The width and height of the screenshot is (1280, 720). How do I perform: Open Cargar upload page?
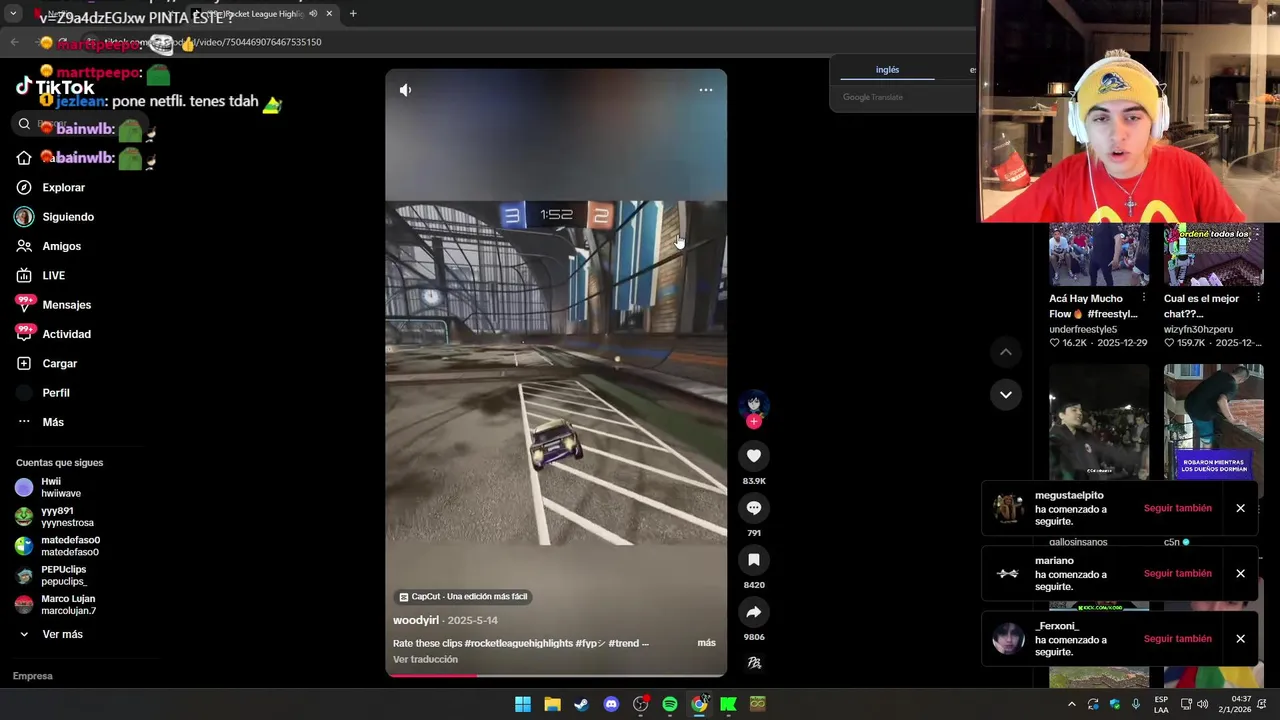(59, 364)
